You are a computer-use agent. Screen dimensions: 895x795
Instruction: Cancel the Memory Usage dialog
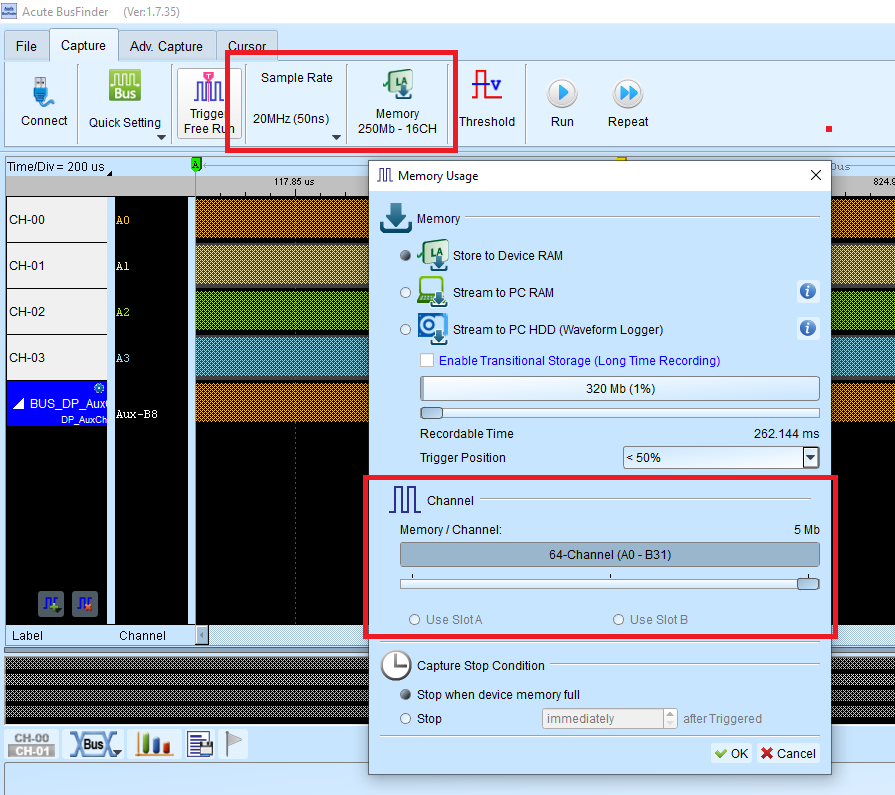pos(788,753)
